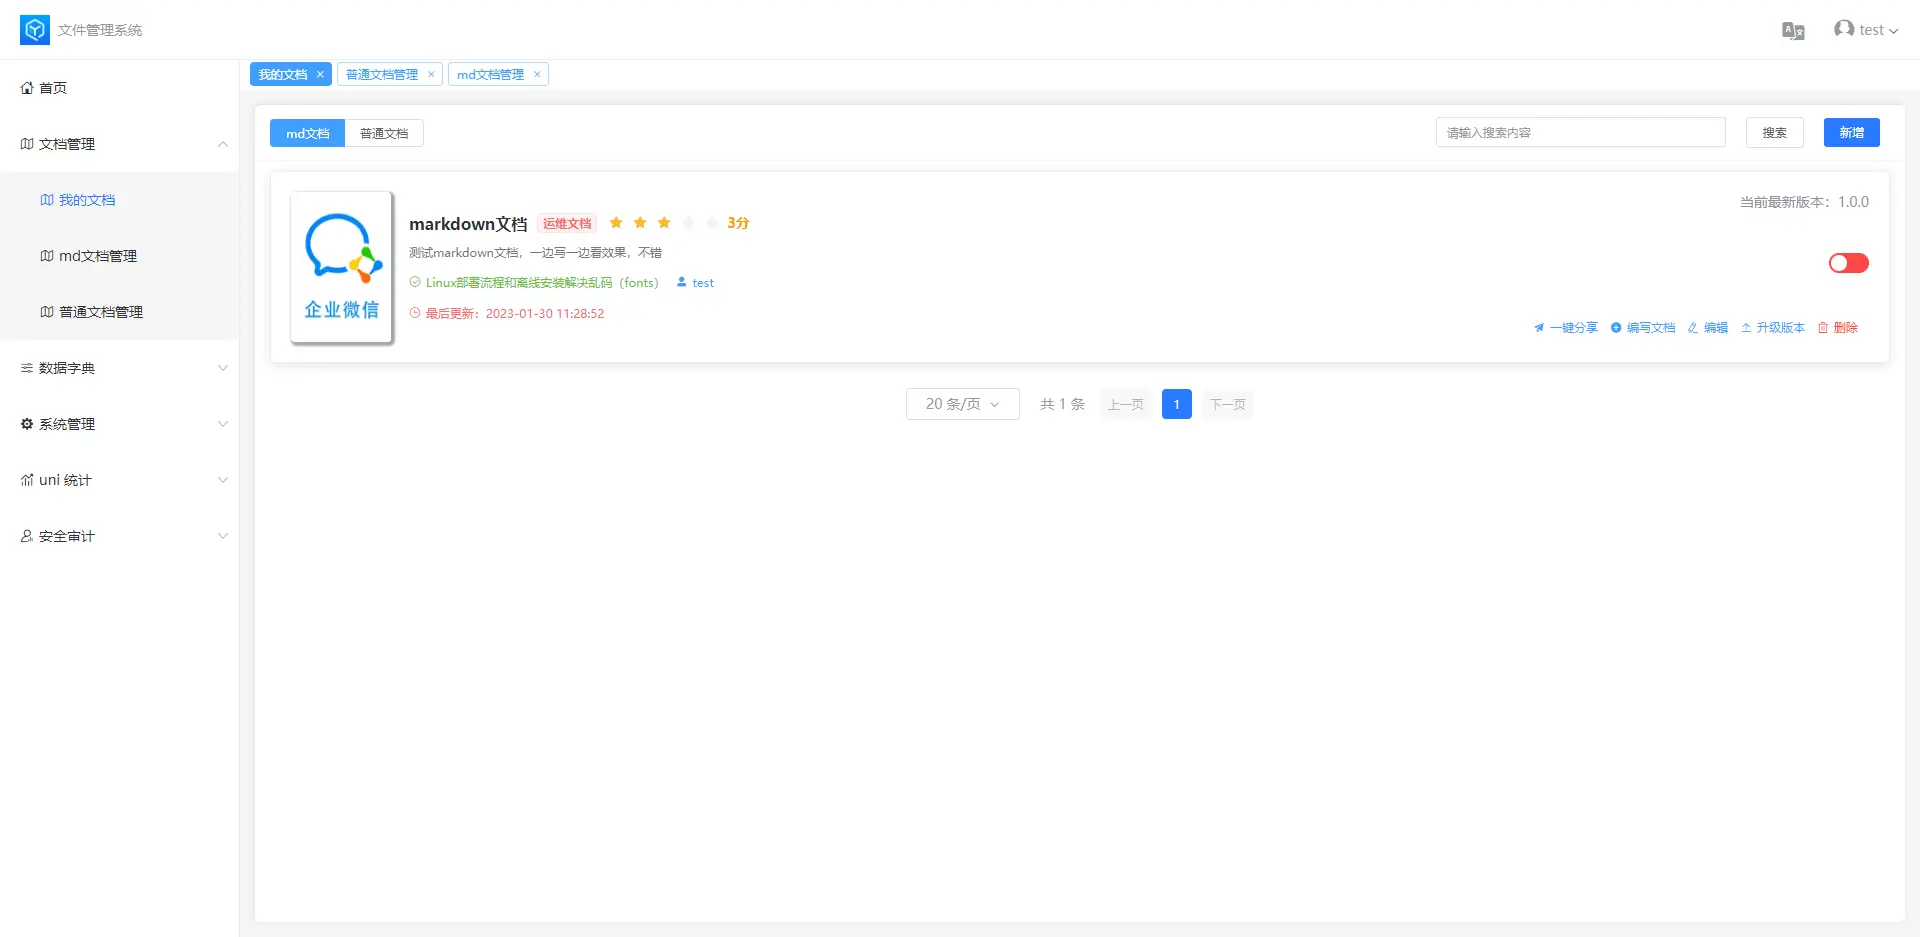Click the 一键分享 share action
1920x937 pixels.
(x=1566, y=328)
